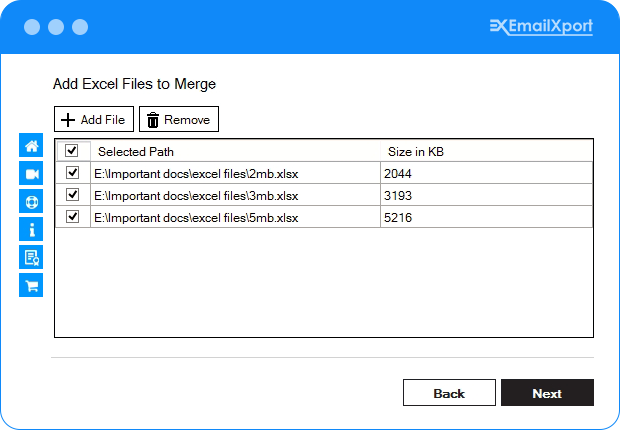Viewport: 620px width, 430px height.
Task: Click the third window control dot
Action: pyautogui.click(x=80, y=27)
